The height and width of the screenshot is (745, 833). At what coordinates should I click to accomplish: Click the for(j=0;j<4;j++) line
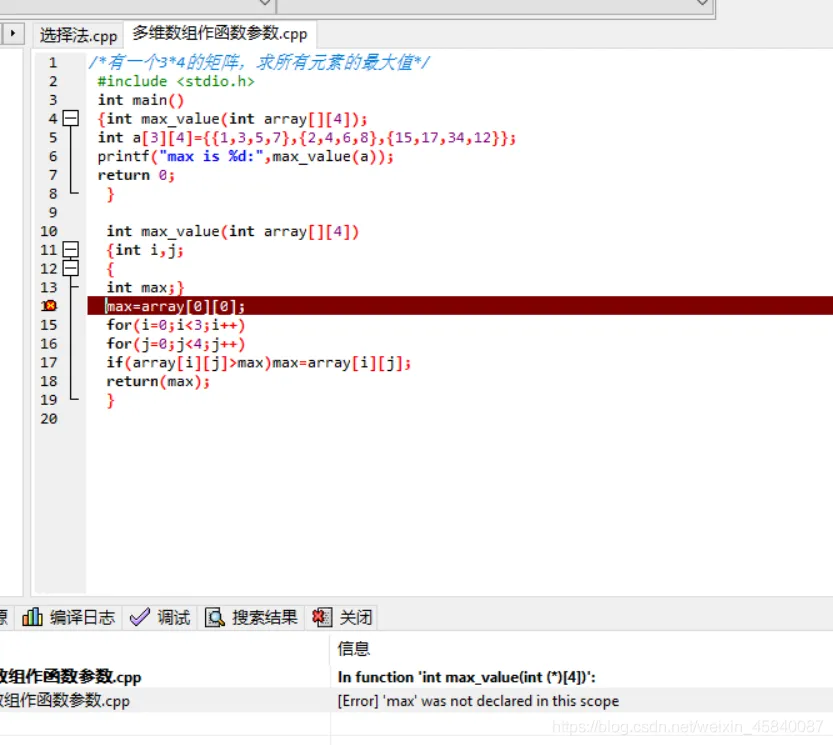point(175,344)
